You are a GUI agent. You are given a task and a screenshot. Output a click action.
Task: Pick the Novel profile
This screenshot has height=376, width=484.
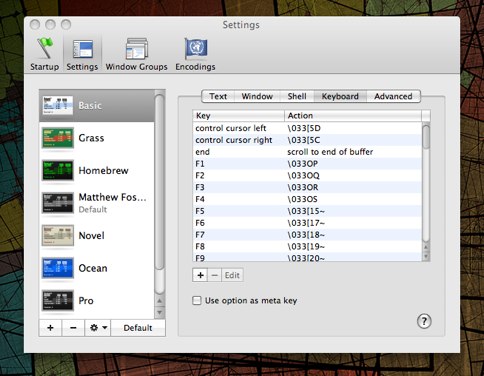coord(97,236)
